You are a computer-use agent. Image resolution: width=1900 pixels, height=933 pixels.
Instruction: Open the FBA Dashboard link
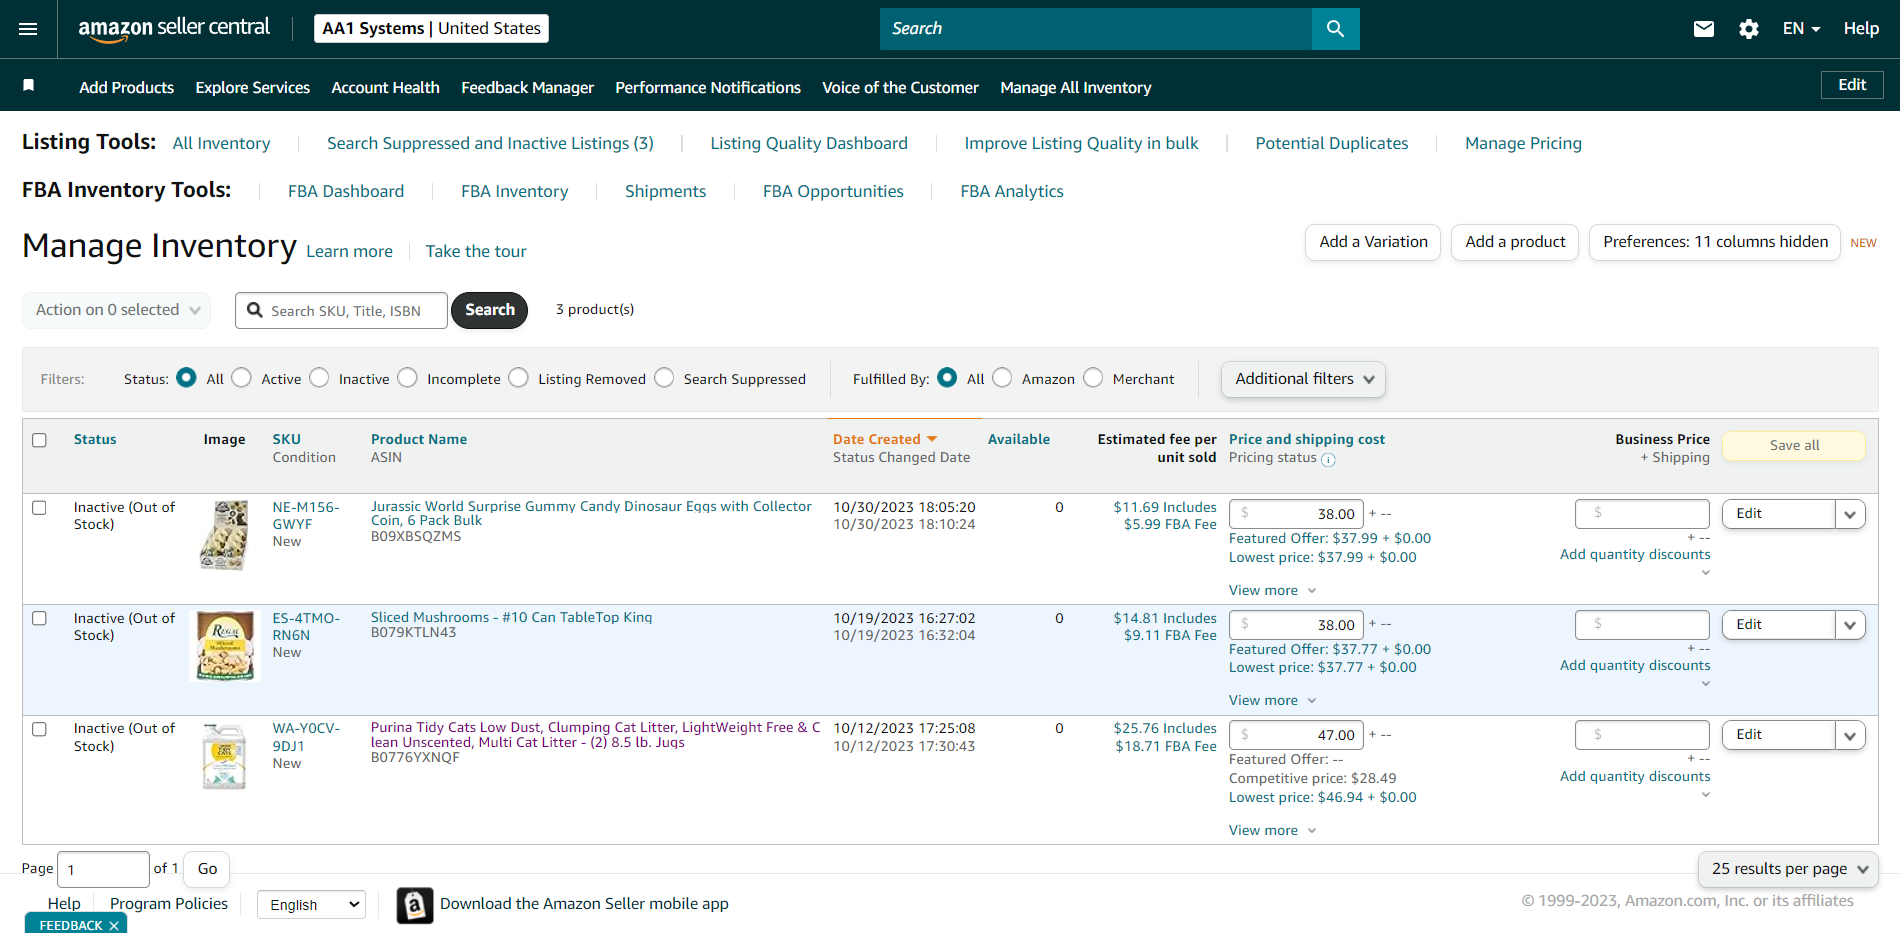point(346,191)
